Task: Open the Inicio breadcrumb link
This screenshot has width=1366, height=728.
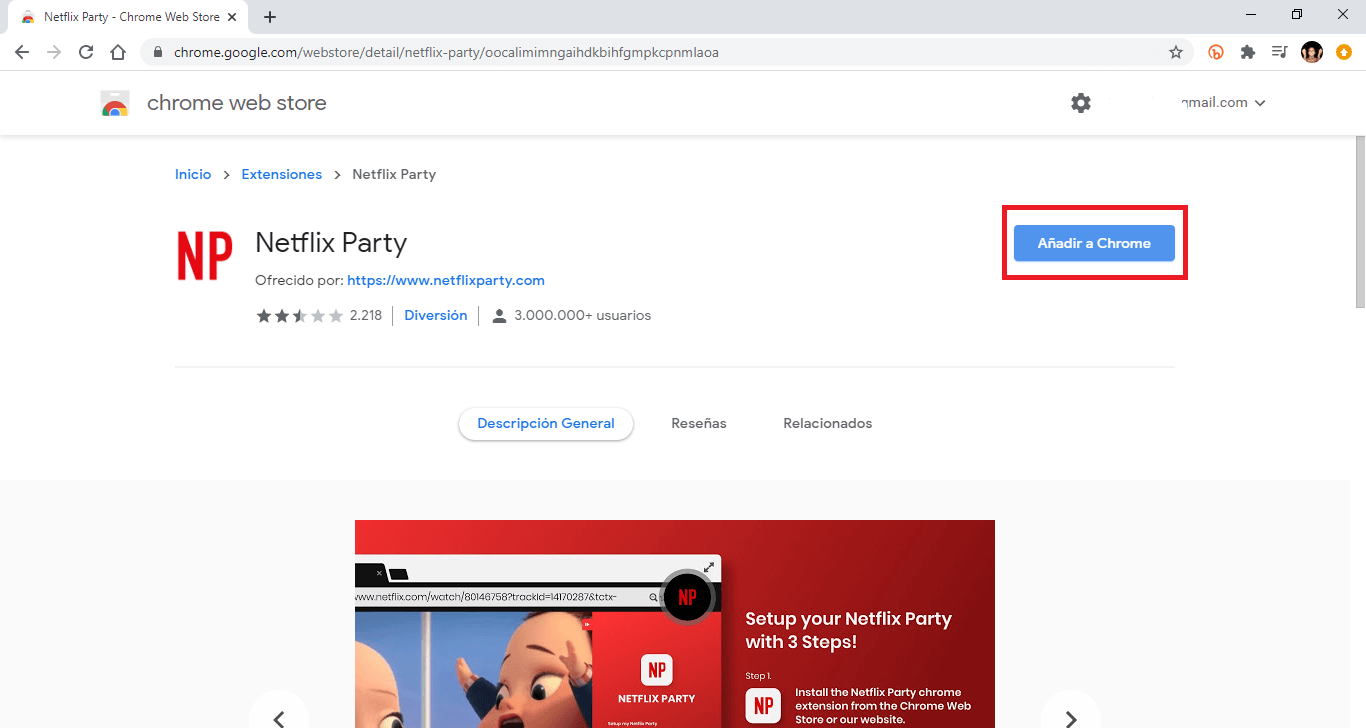Action: pos(193,174)
